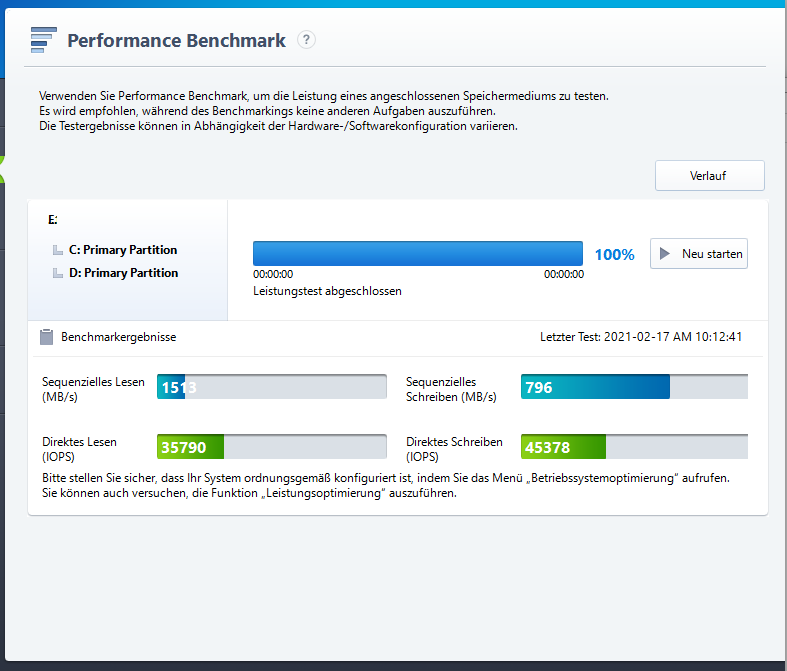Click the Performance Benchmark title text
This screenshot has width=787, height=671.
pos(176,41)
